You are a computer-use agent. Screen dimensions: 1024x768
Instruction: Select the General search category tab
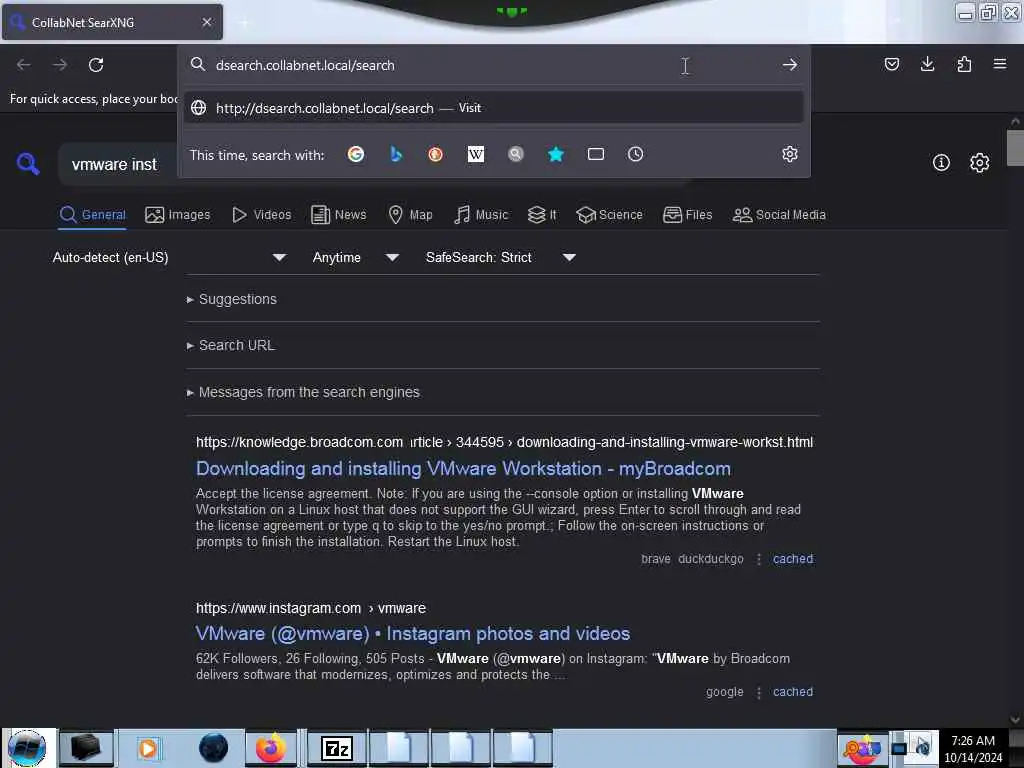92,215
